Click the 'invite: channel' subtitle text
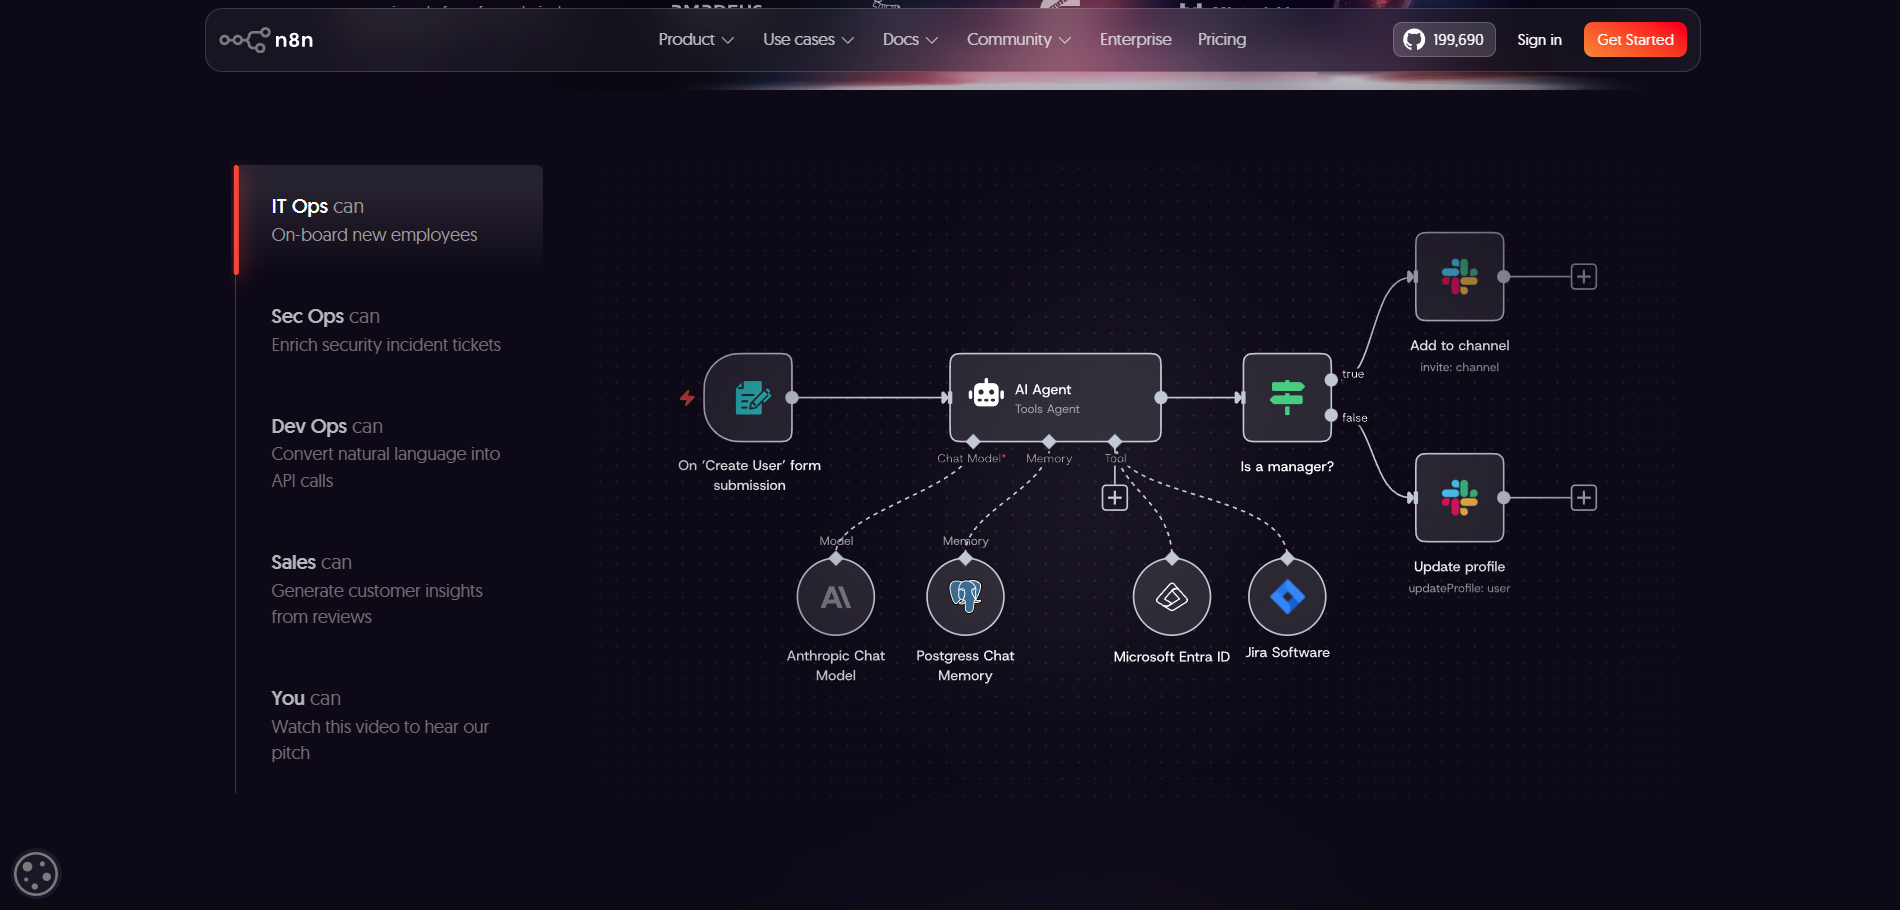 pyautogui.click(x=1460, y=368)
